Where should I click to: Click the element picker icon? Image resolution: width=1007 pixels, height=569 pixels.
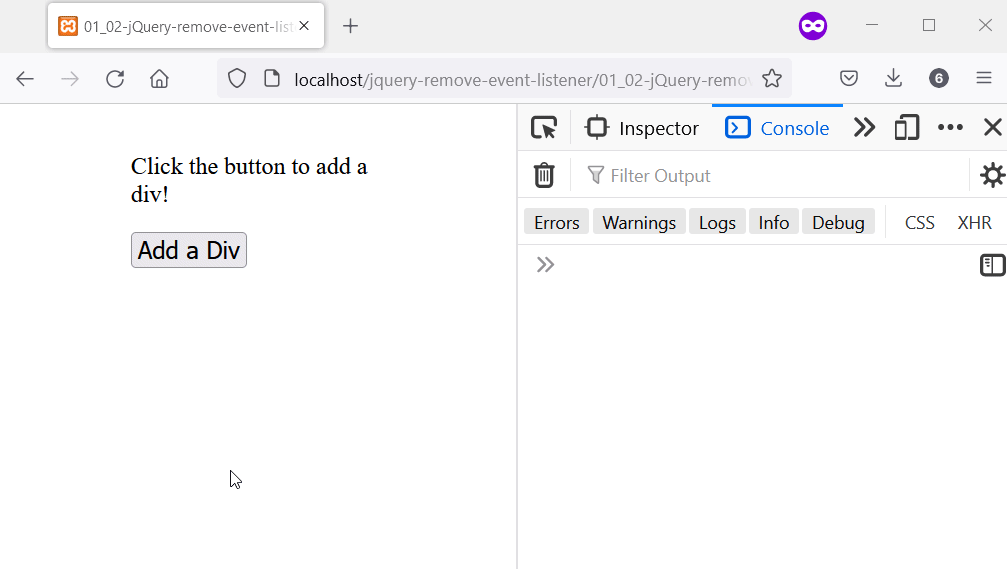click(x=544, y=128)
